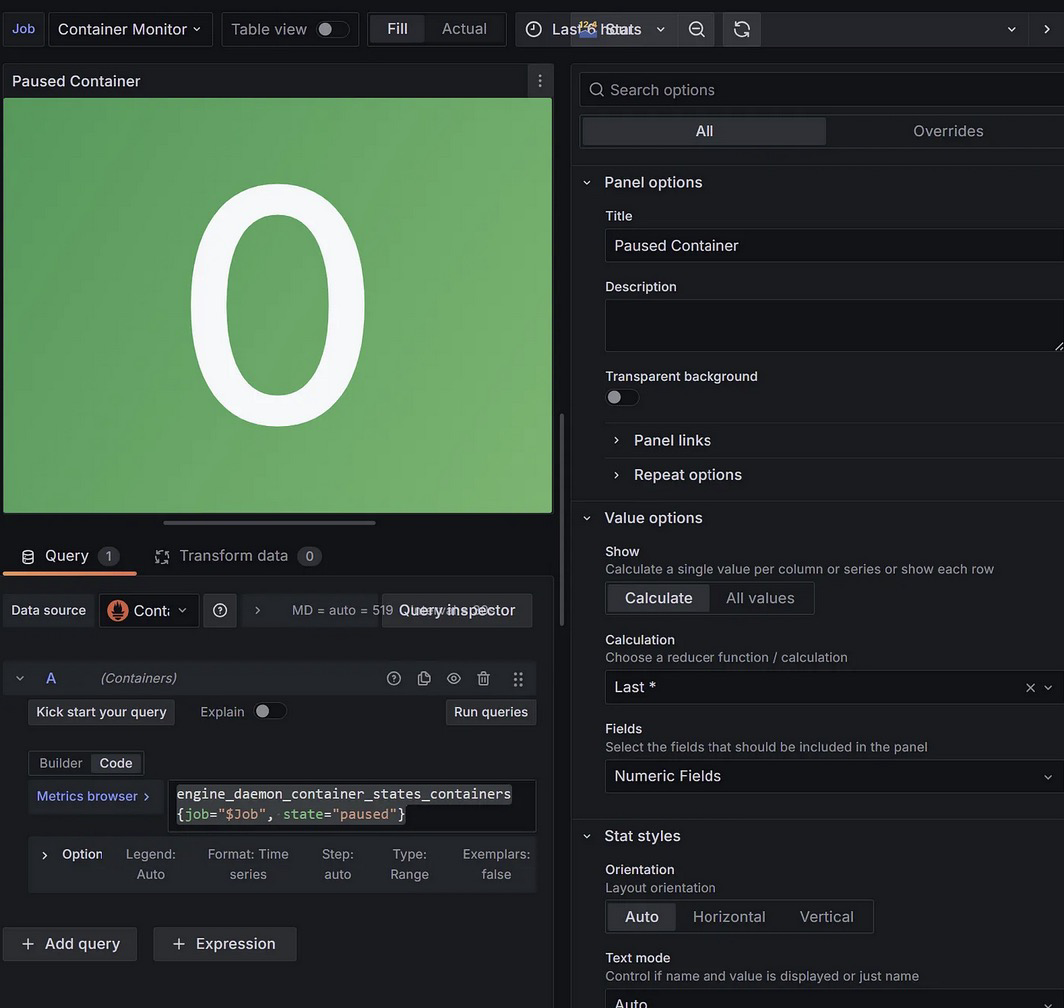Switch to Code query mode
The width and height of the screenshot is (1064, 1008).
click(x=116, y=763)
